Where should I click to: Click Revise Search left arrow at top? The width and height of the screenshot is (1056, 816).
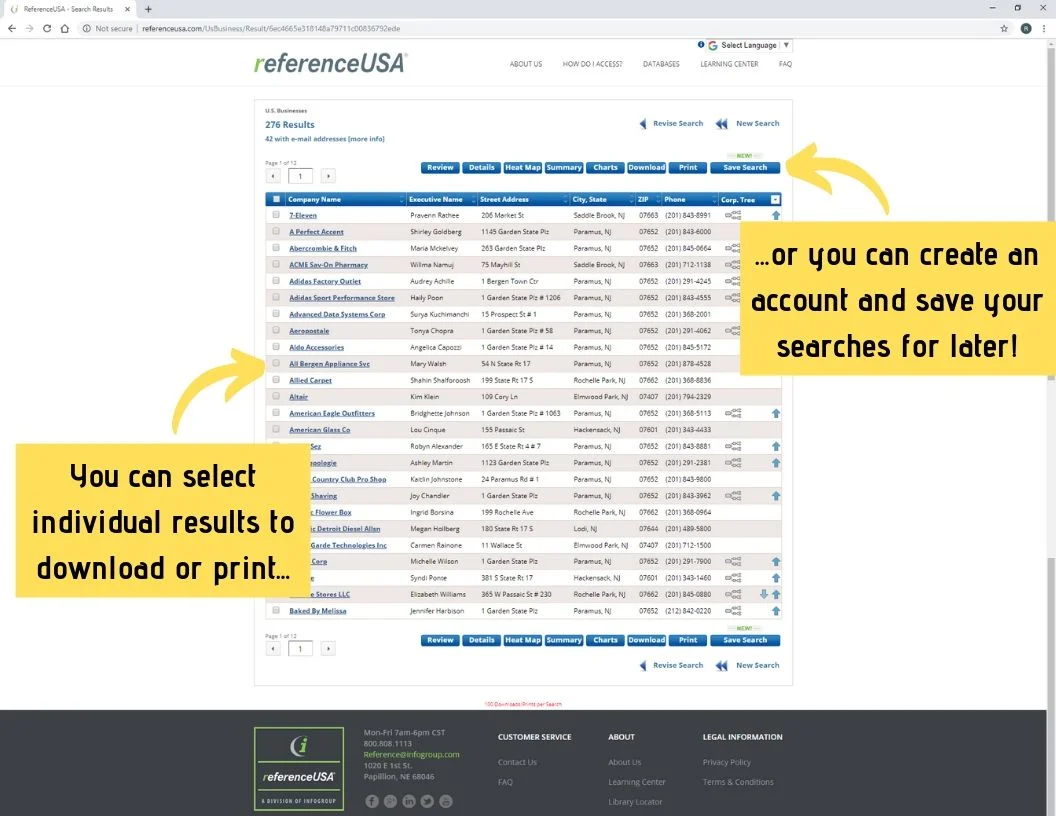[643, 124]
